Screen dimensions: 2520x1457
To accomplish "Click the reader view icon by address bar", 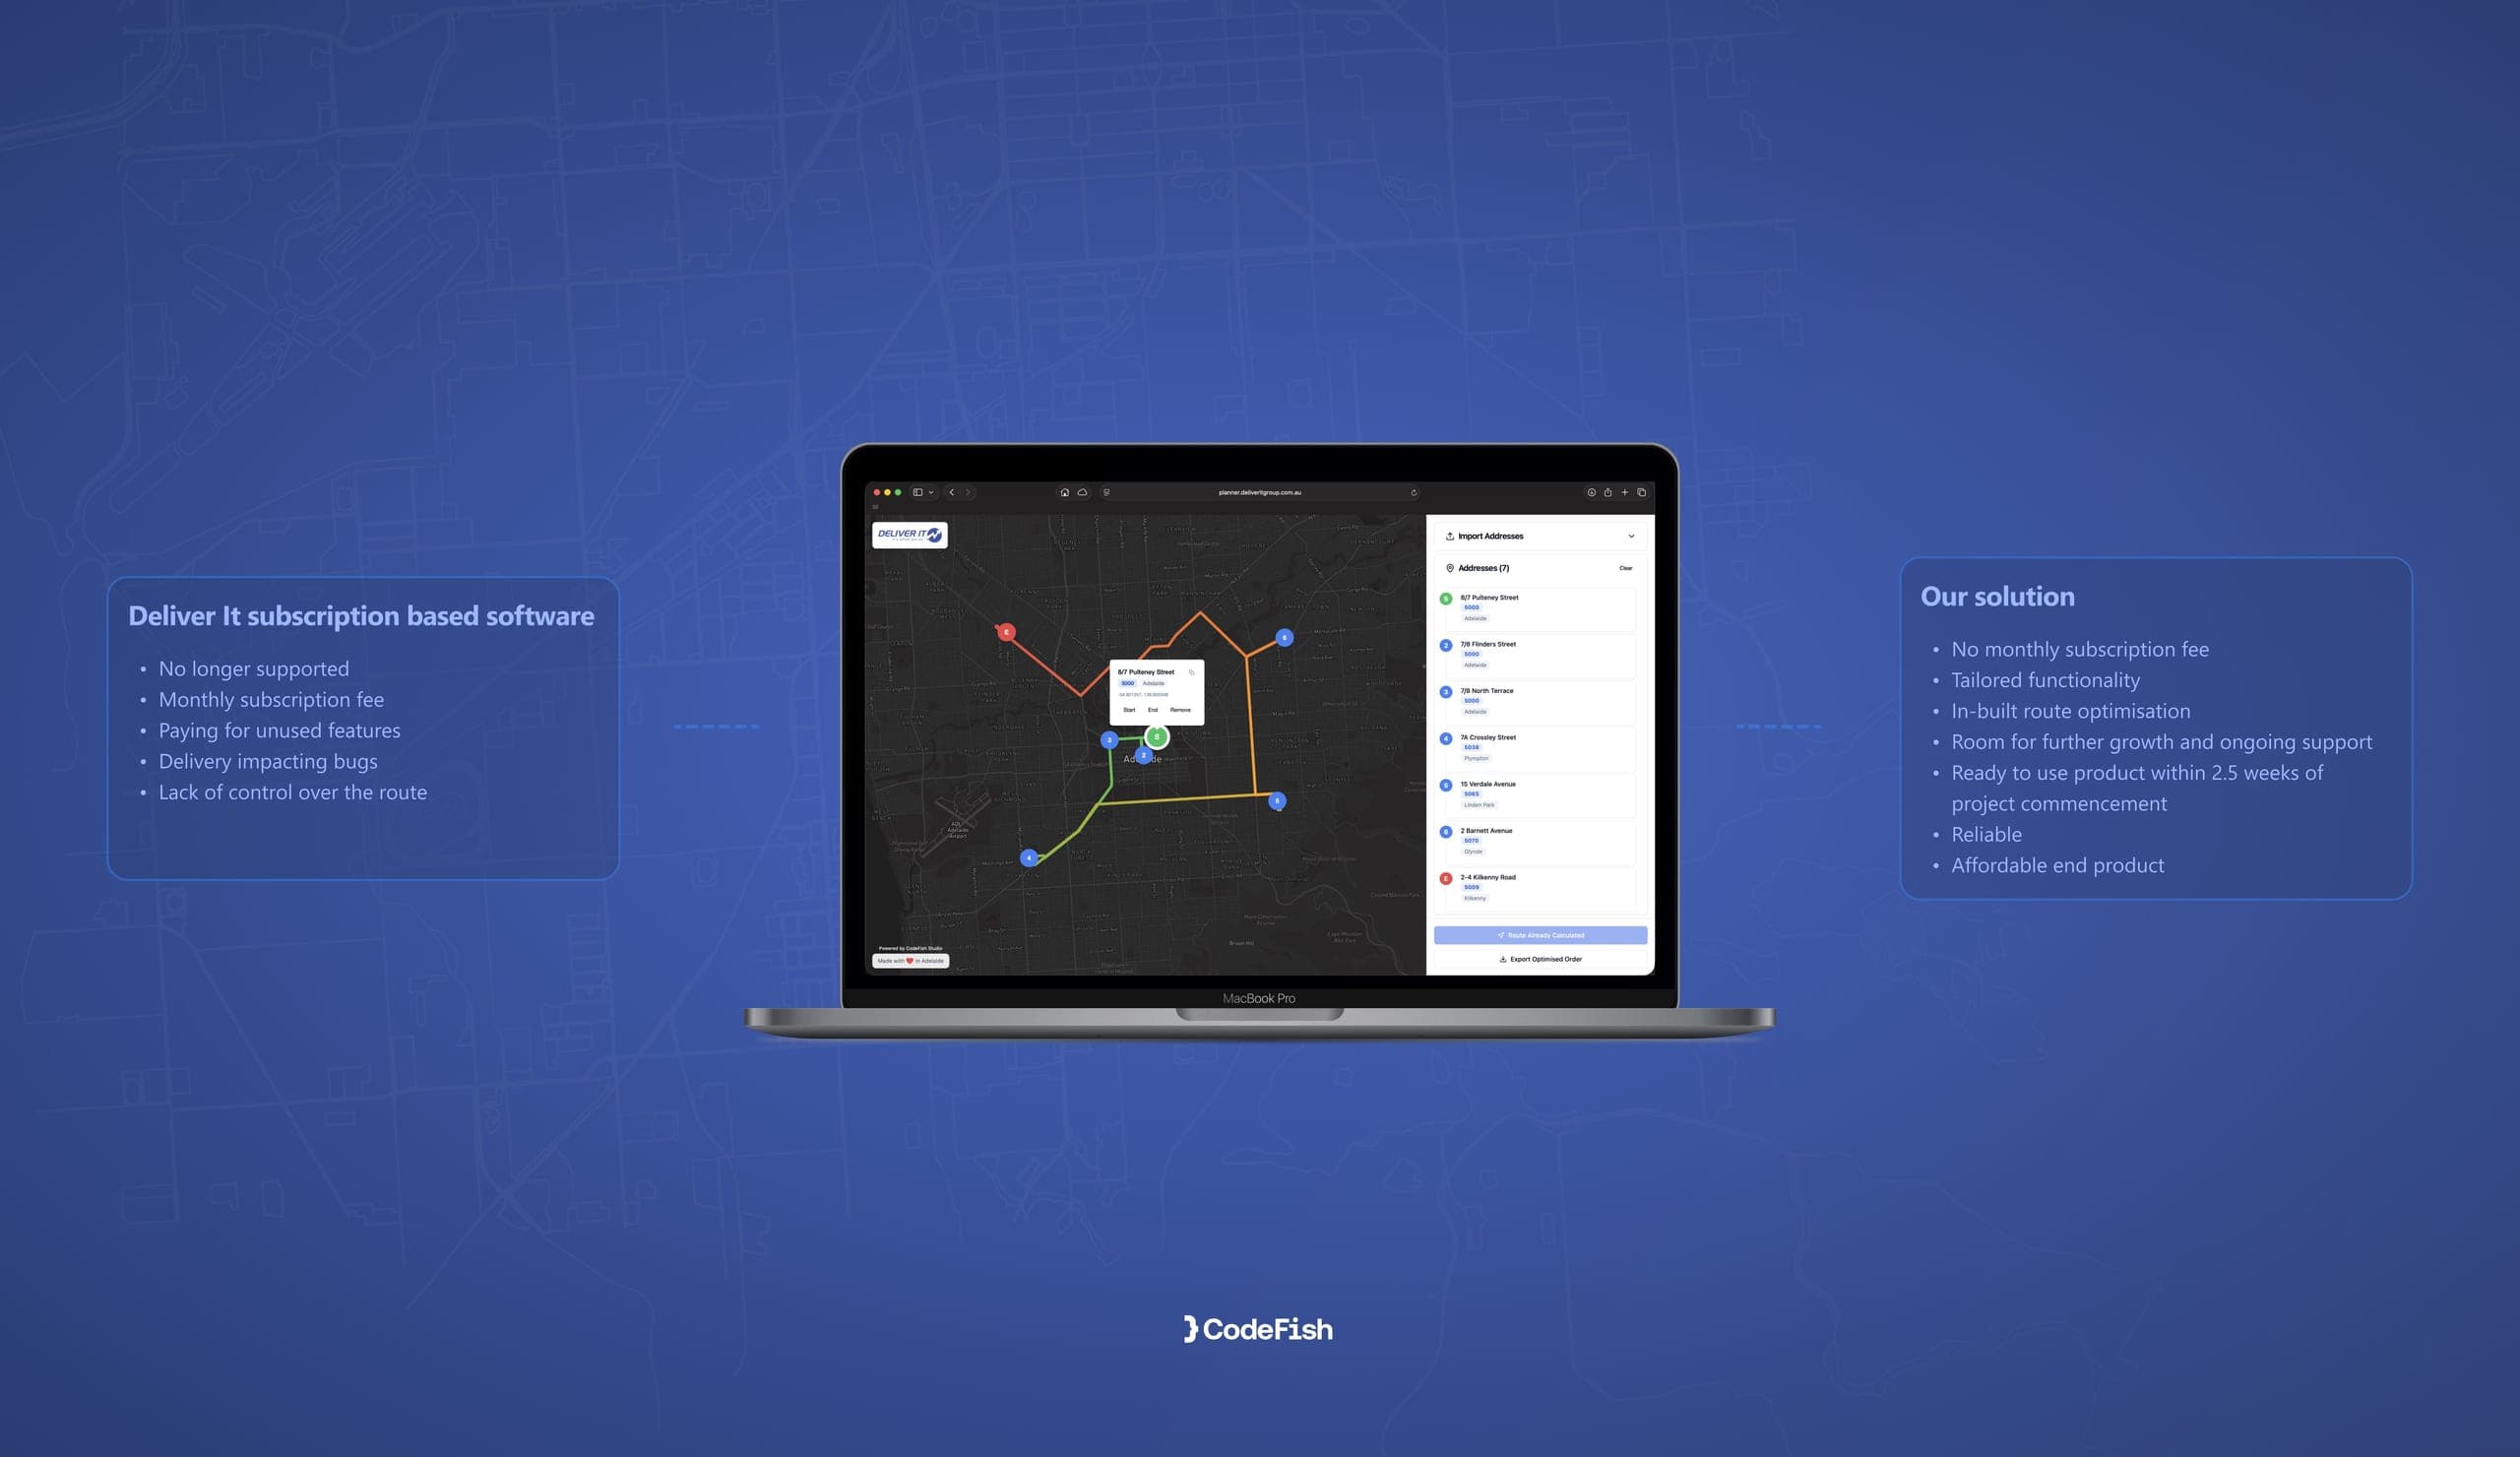I will tap(1106, 492).
